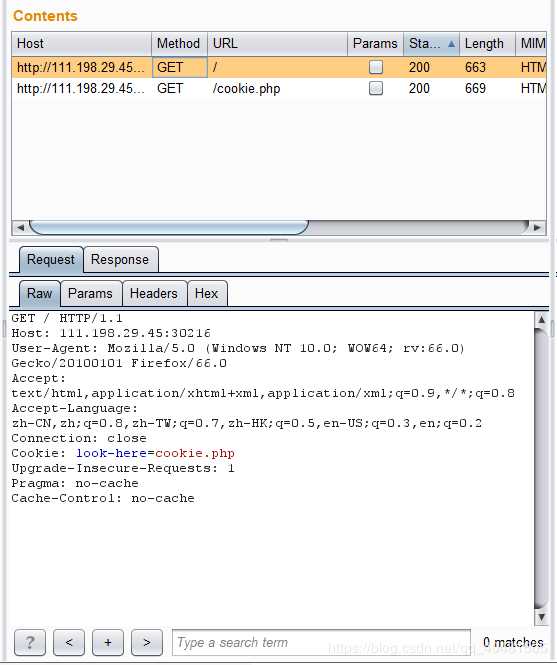The image size is (557, 665).
Task: Open the Headers view tab
Action: point(154,293)
